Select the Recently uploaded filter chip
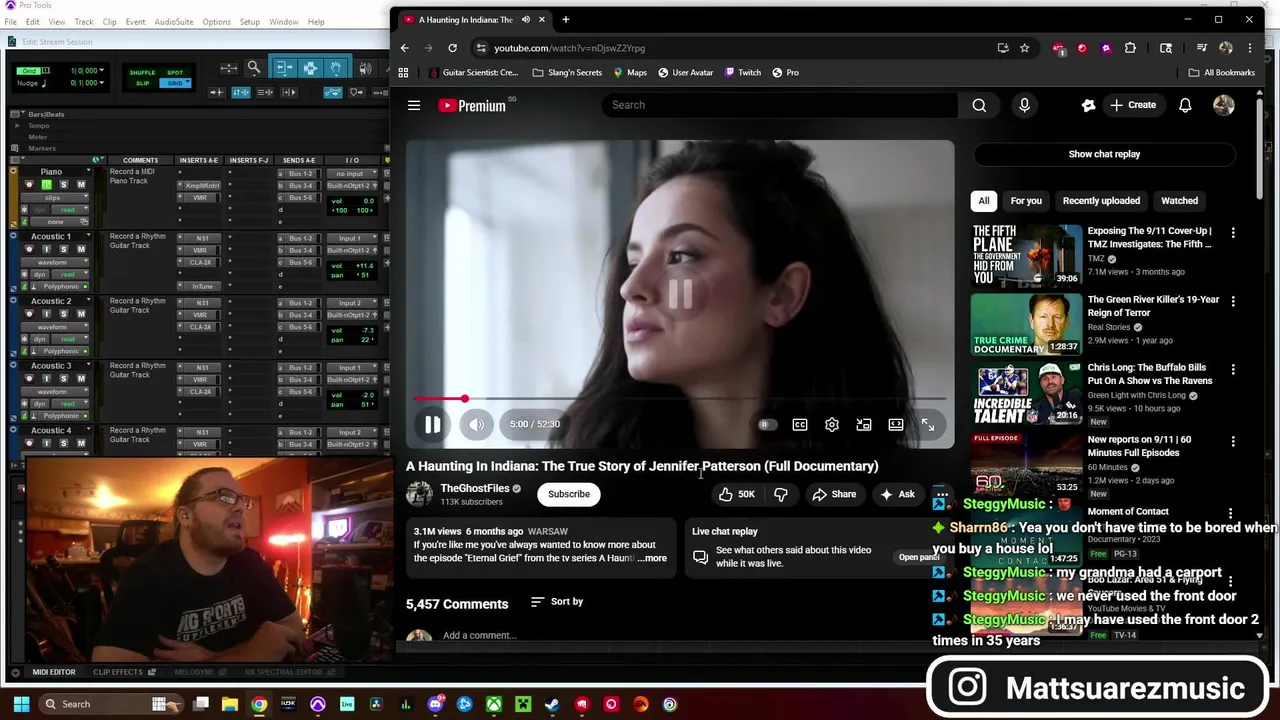1280x720 pixels. [x=1101, y=201]
